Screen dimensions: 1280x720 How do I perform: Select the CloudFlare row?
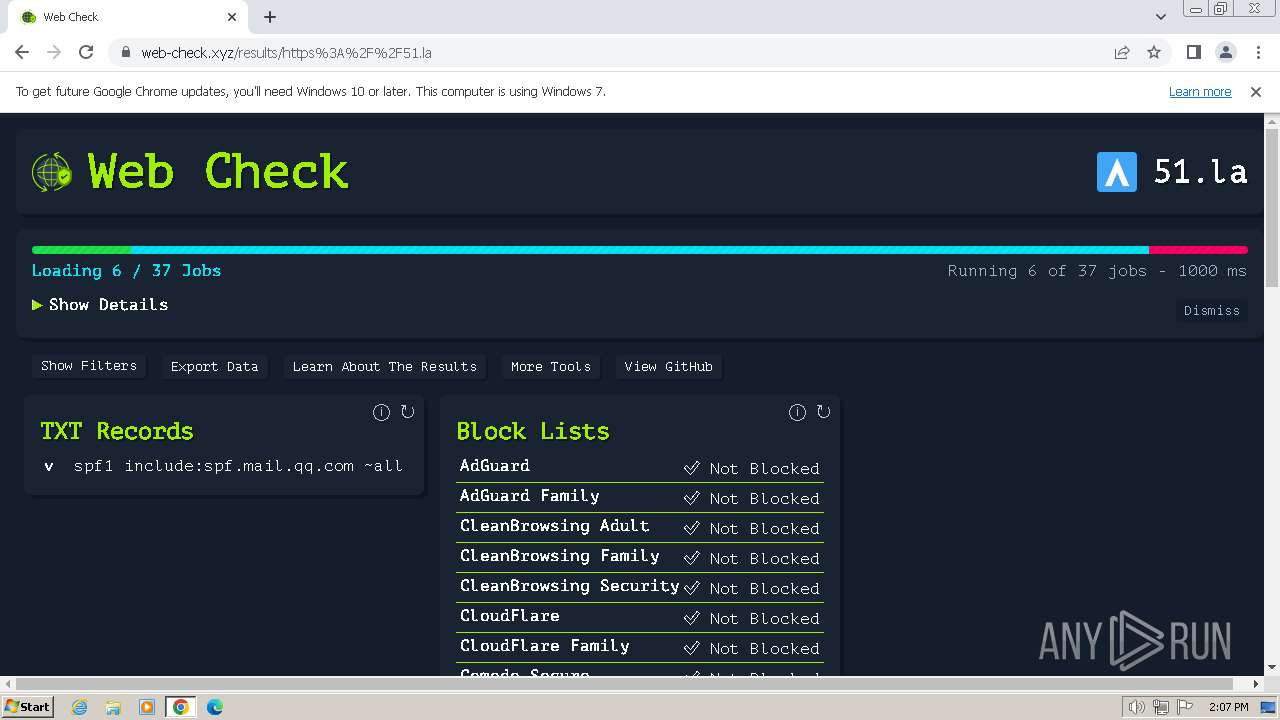(640, 617)
